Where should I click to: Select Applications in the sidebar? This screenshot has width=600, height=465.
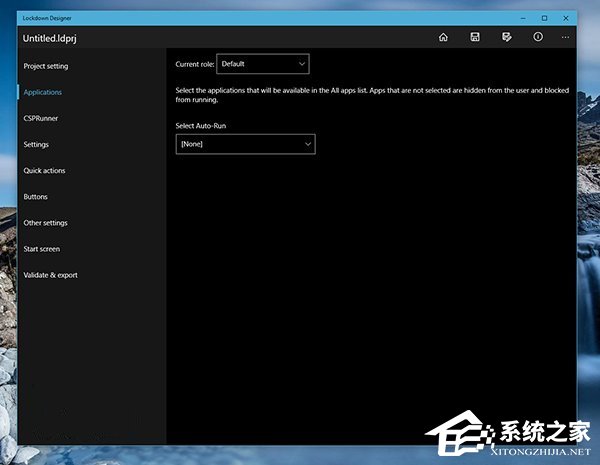point(43,92)
